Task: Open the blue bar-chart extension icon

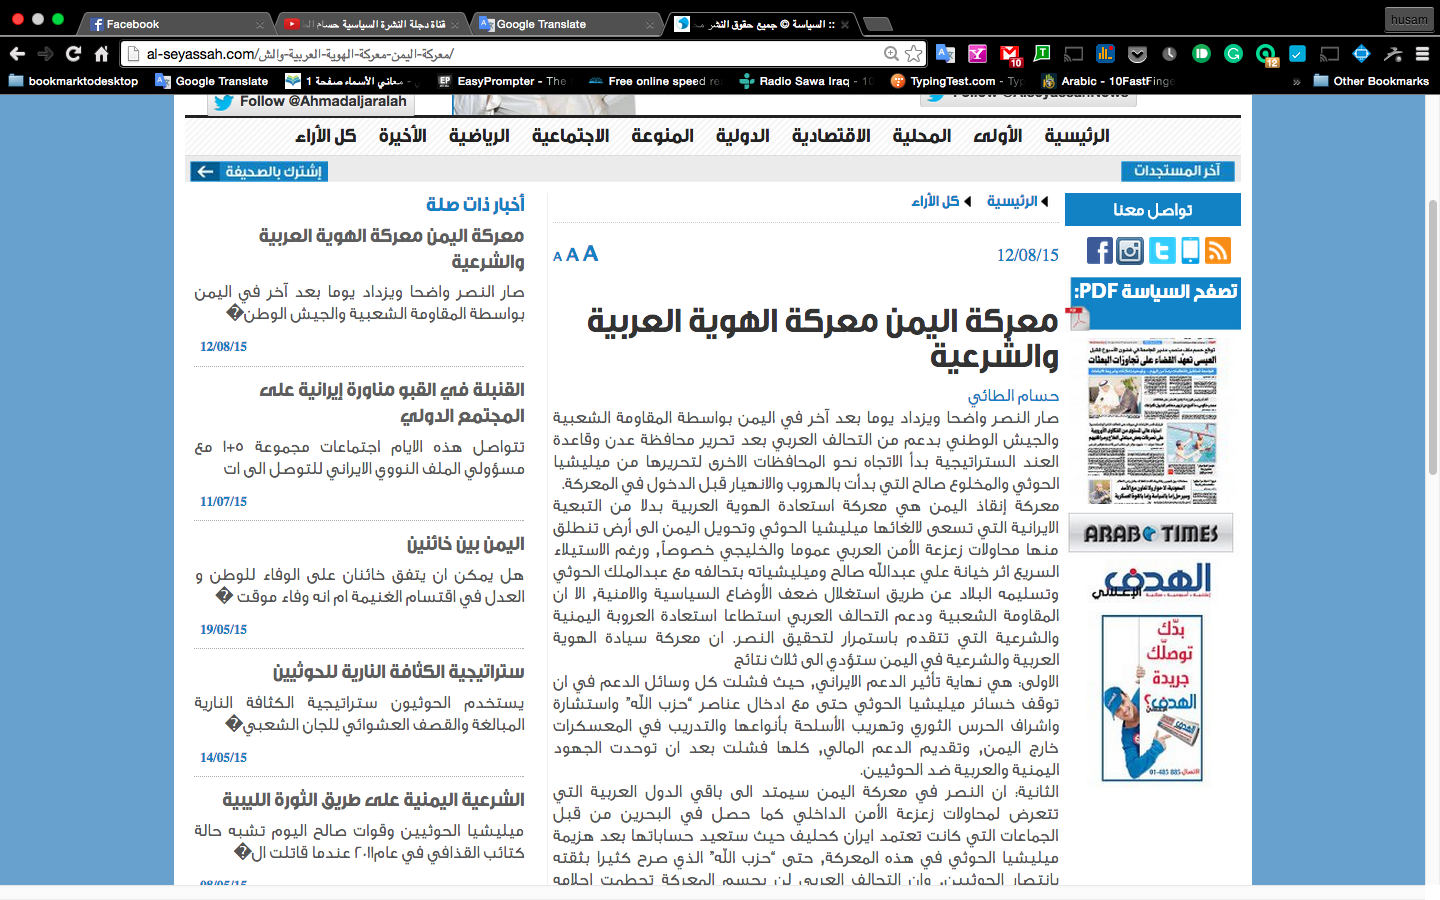Action: pos(1105,54)
